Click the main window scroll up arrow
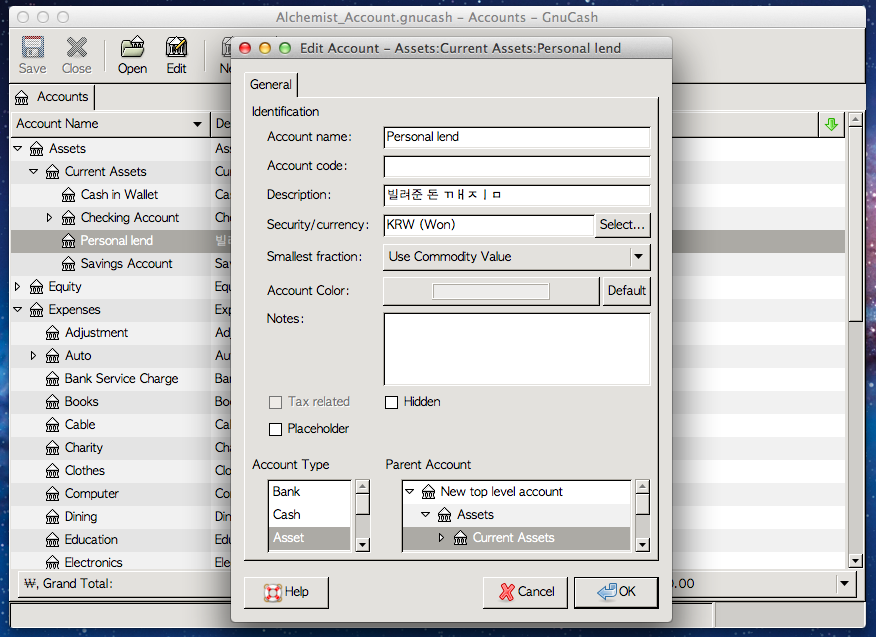This screenshot has height=637, width=876. tap(855, 119)
